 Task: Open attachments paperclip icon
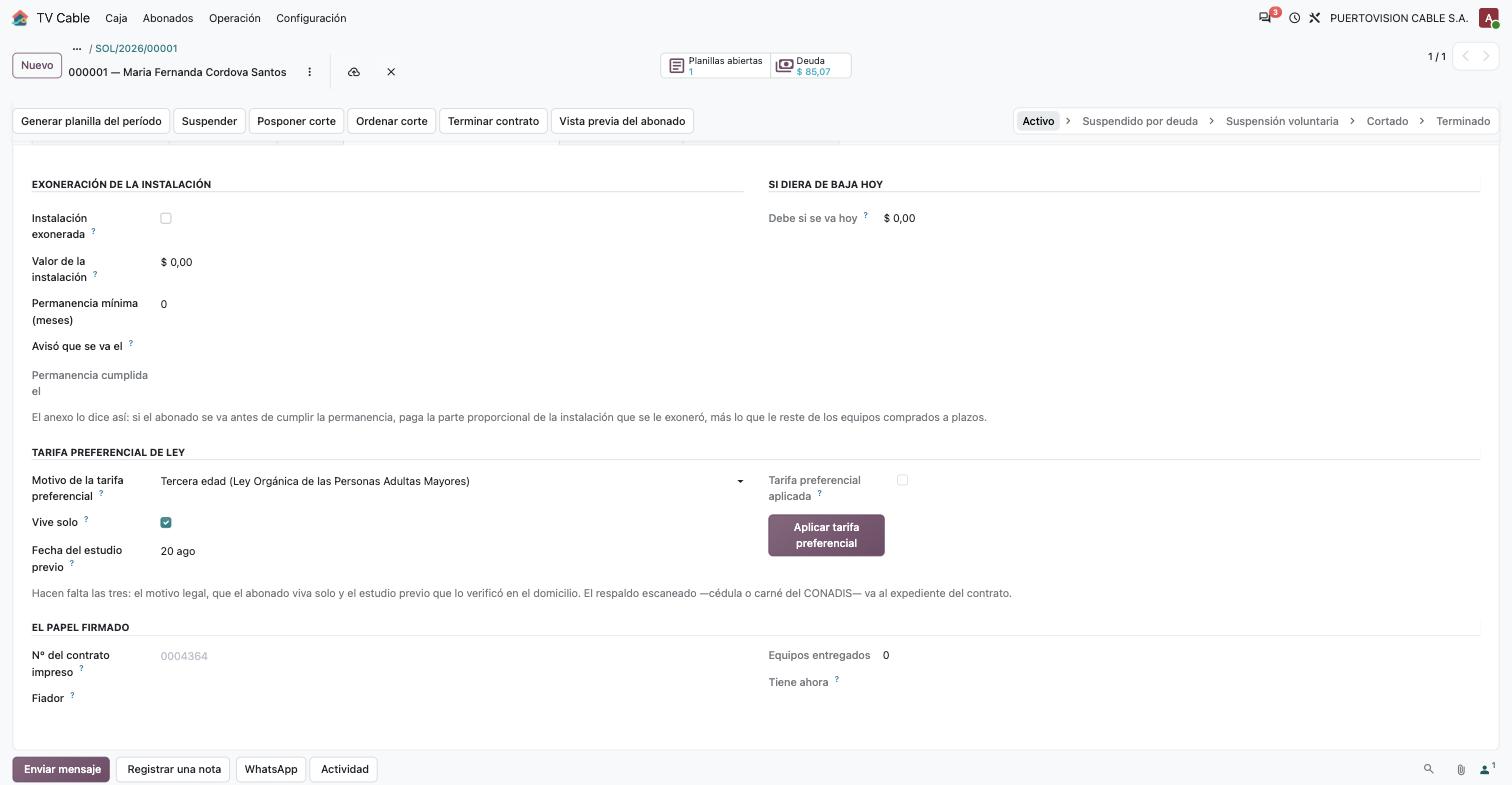(1460, 769)
